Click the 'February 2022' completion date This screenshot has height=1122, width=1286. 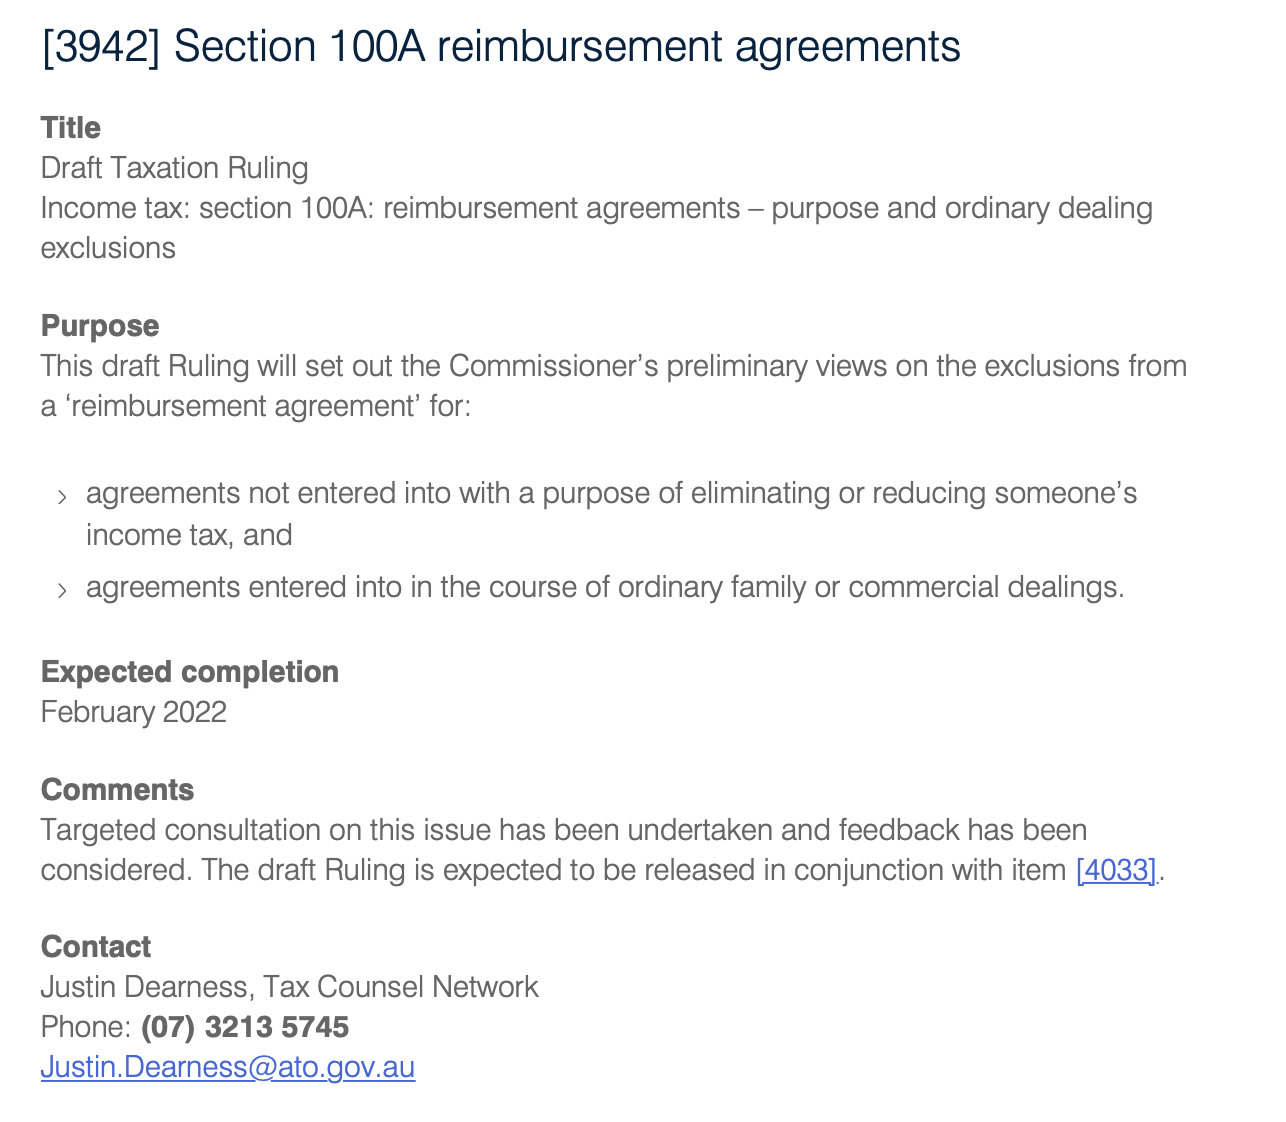(134, 712)
